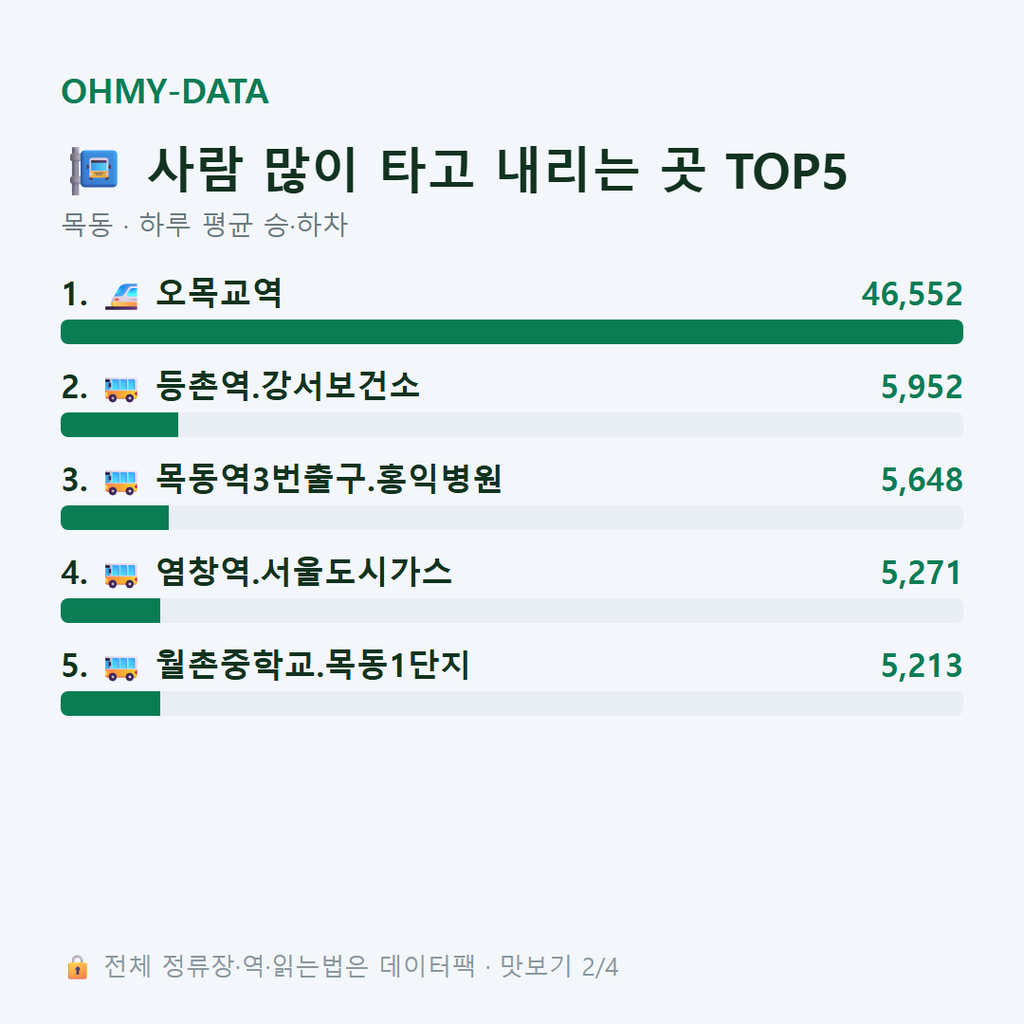
Task: Click the progress bar under 염창역.서울도시가스
Action: click(x=512, y=611)
